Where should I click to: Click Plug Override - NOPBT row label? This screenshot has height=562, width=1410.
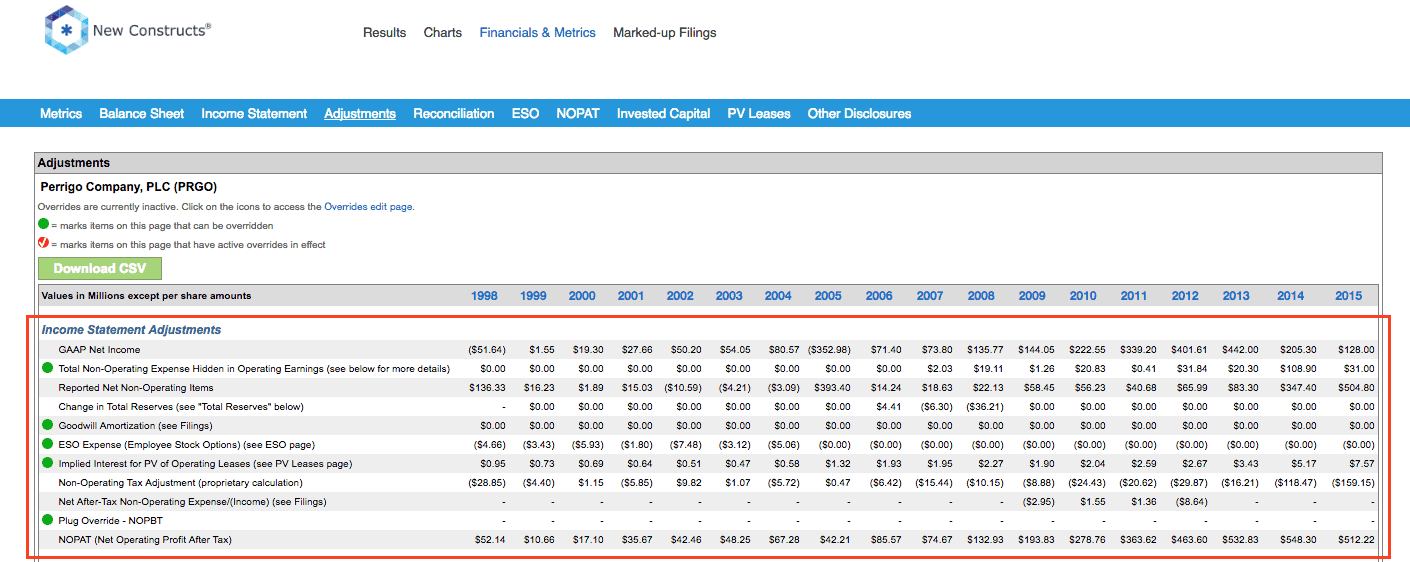pyautogui.click(x=112, y=521)
